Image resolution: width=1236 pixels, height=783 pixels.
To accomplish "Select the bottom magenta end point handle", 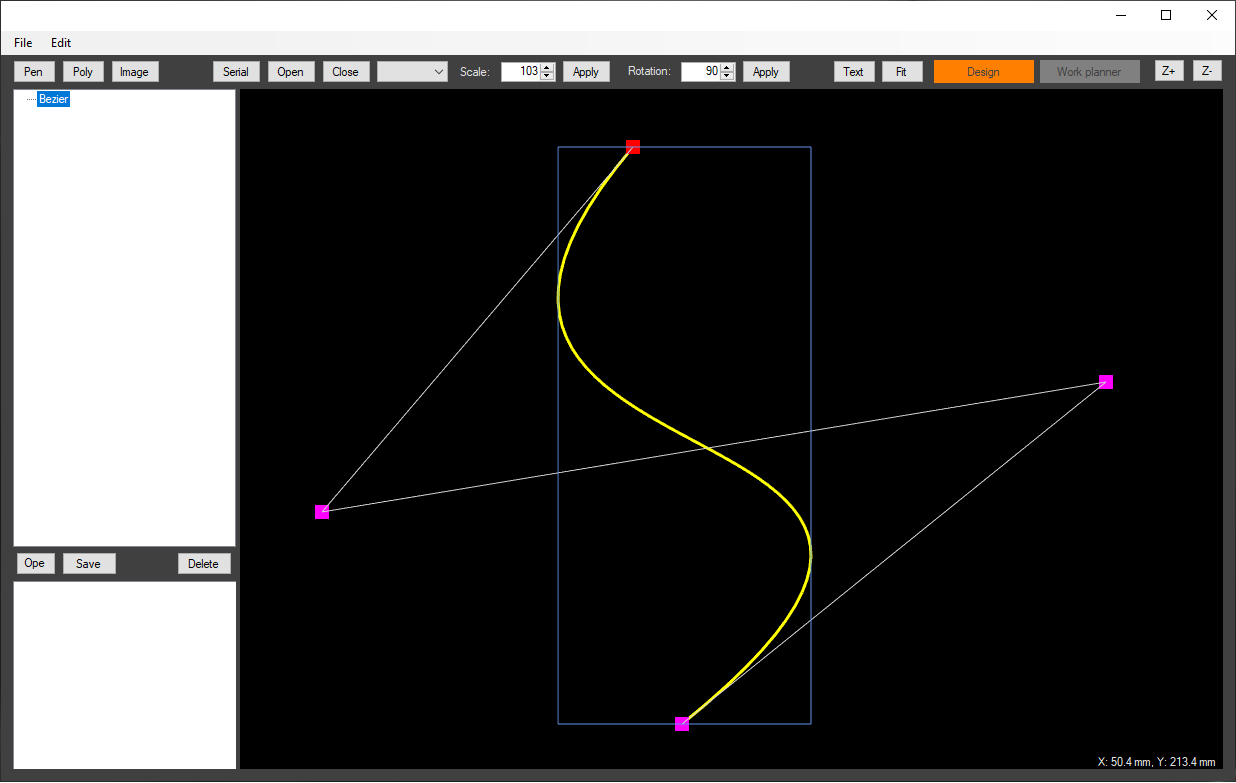I will pyautogui.click(x=682, y=724).
